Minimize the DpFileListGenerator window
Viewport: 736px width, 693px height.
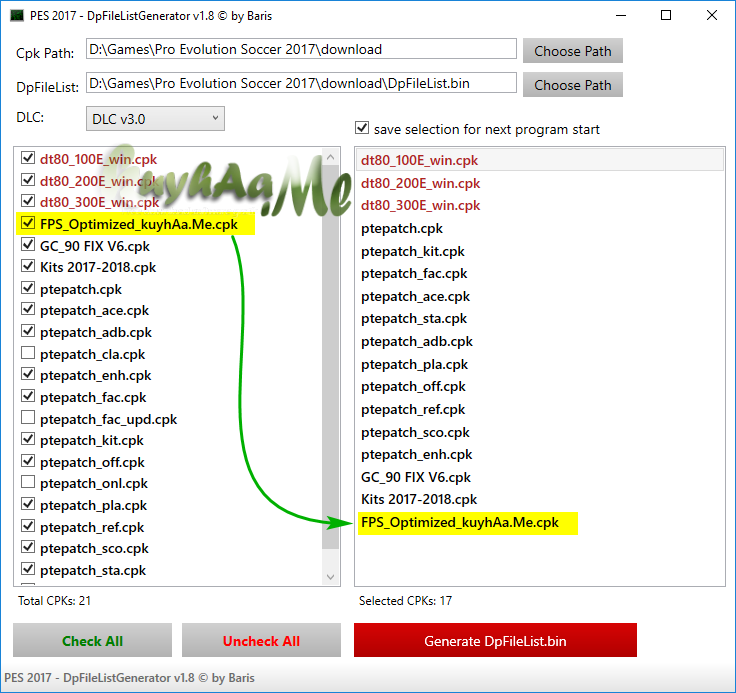(x=621, y=15)
